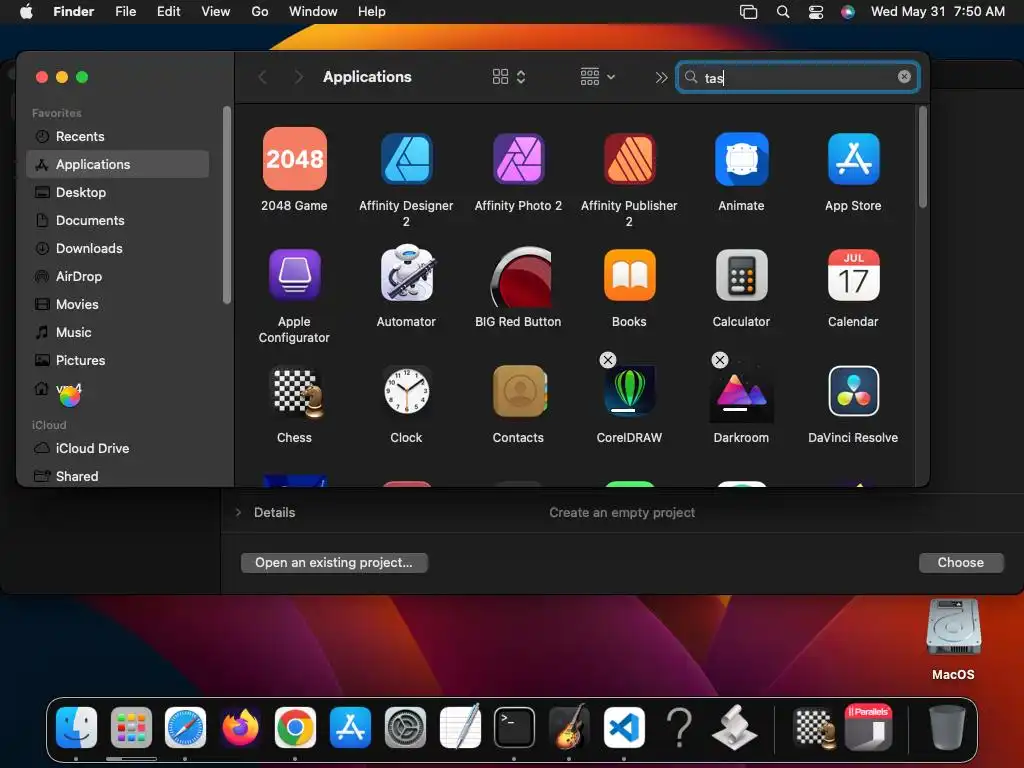Open the MacOS drive on desktop

(x=953, y=628)
